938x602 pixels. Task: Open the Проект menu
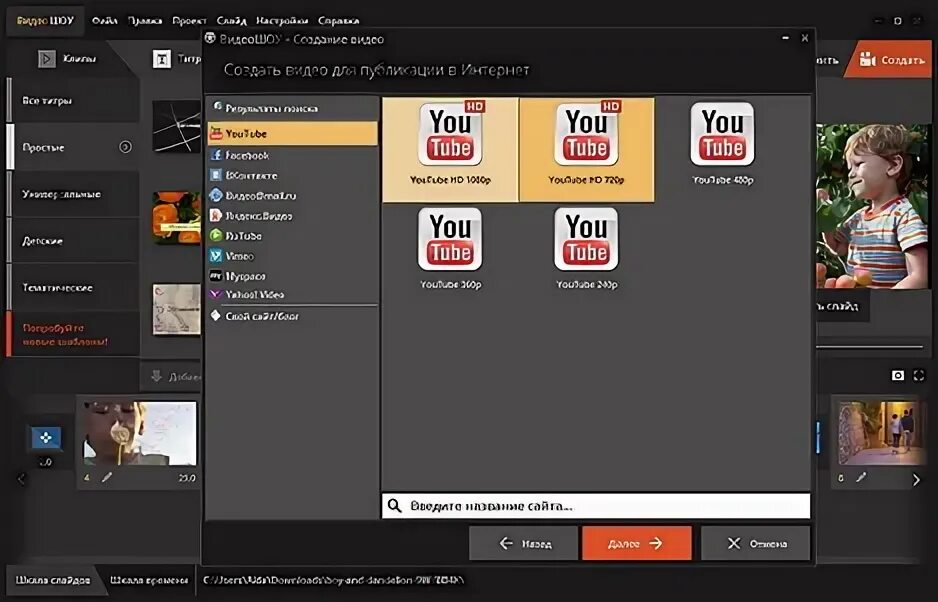(189, 20)
